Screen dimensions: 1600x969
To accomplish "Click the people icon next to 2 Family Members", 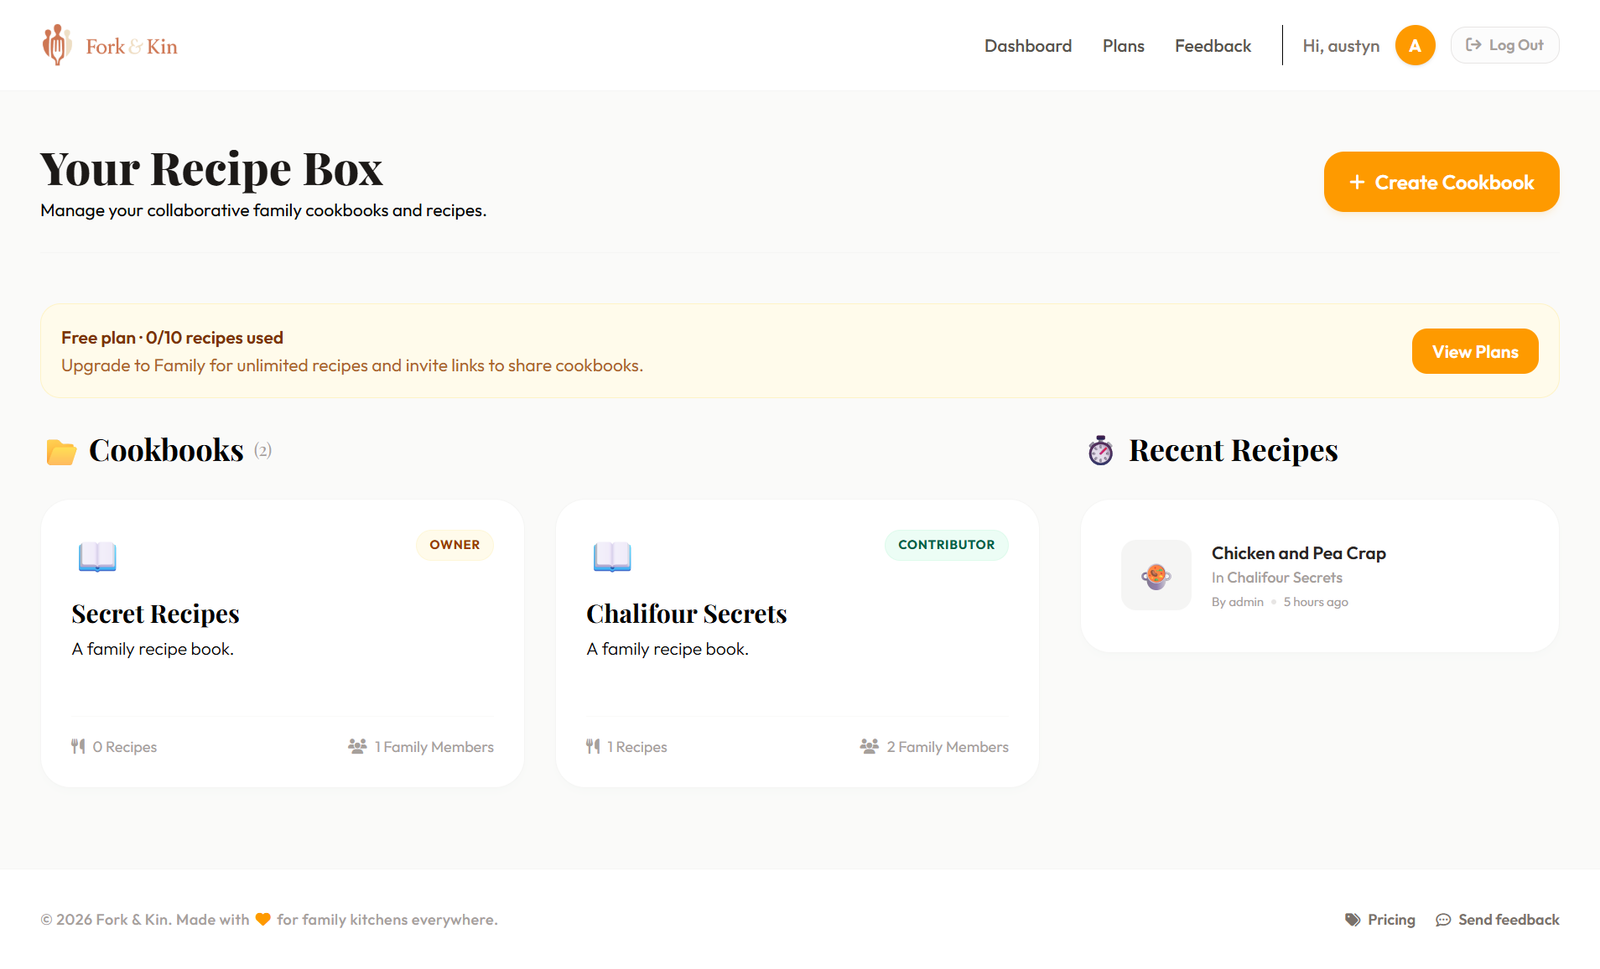I will click(x=869, y=746).
